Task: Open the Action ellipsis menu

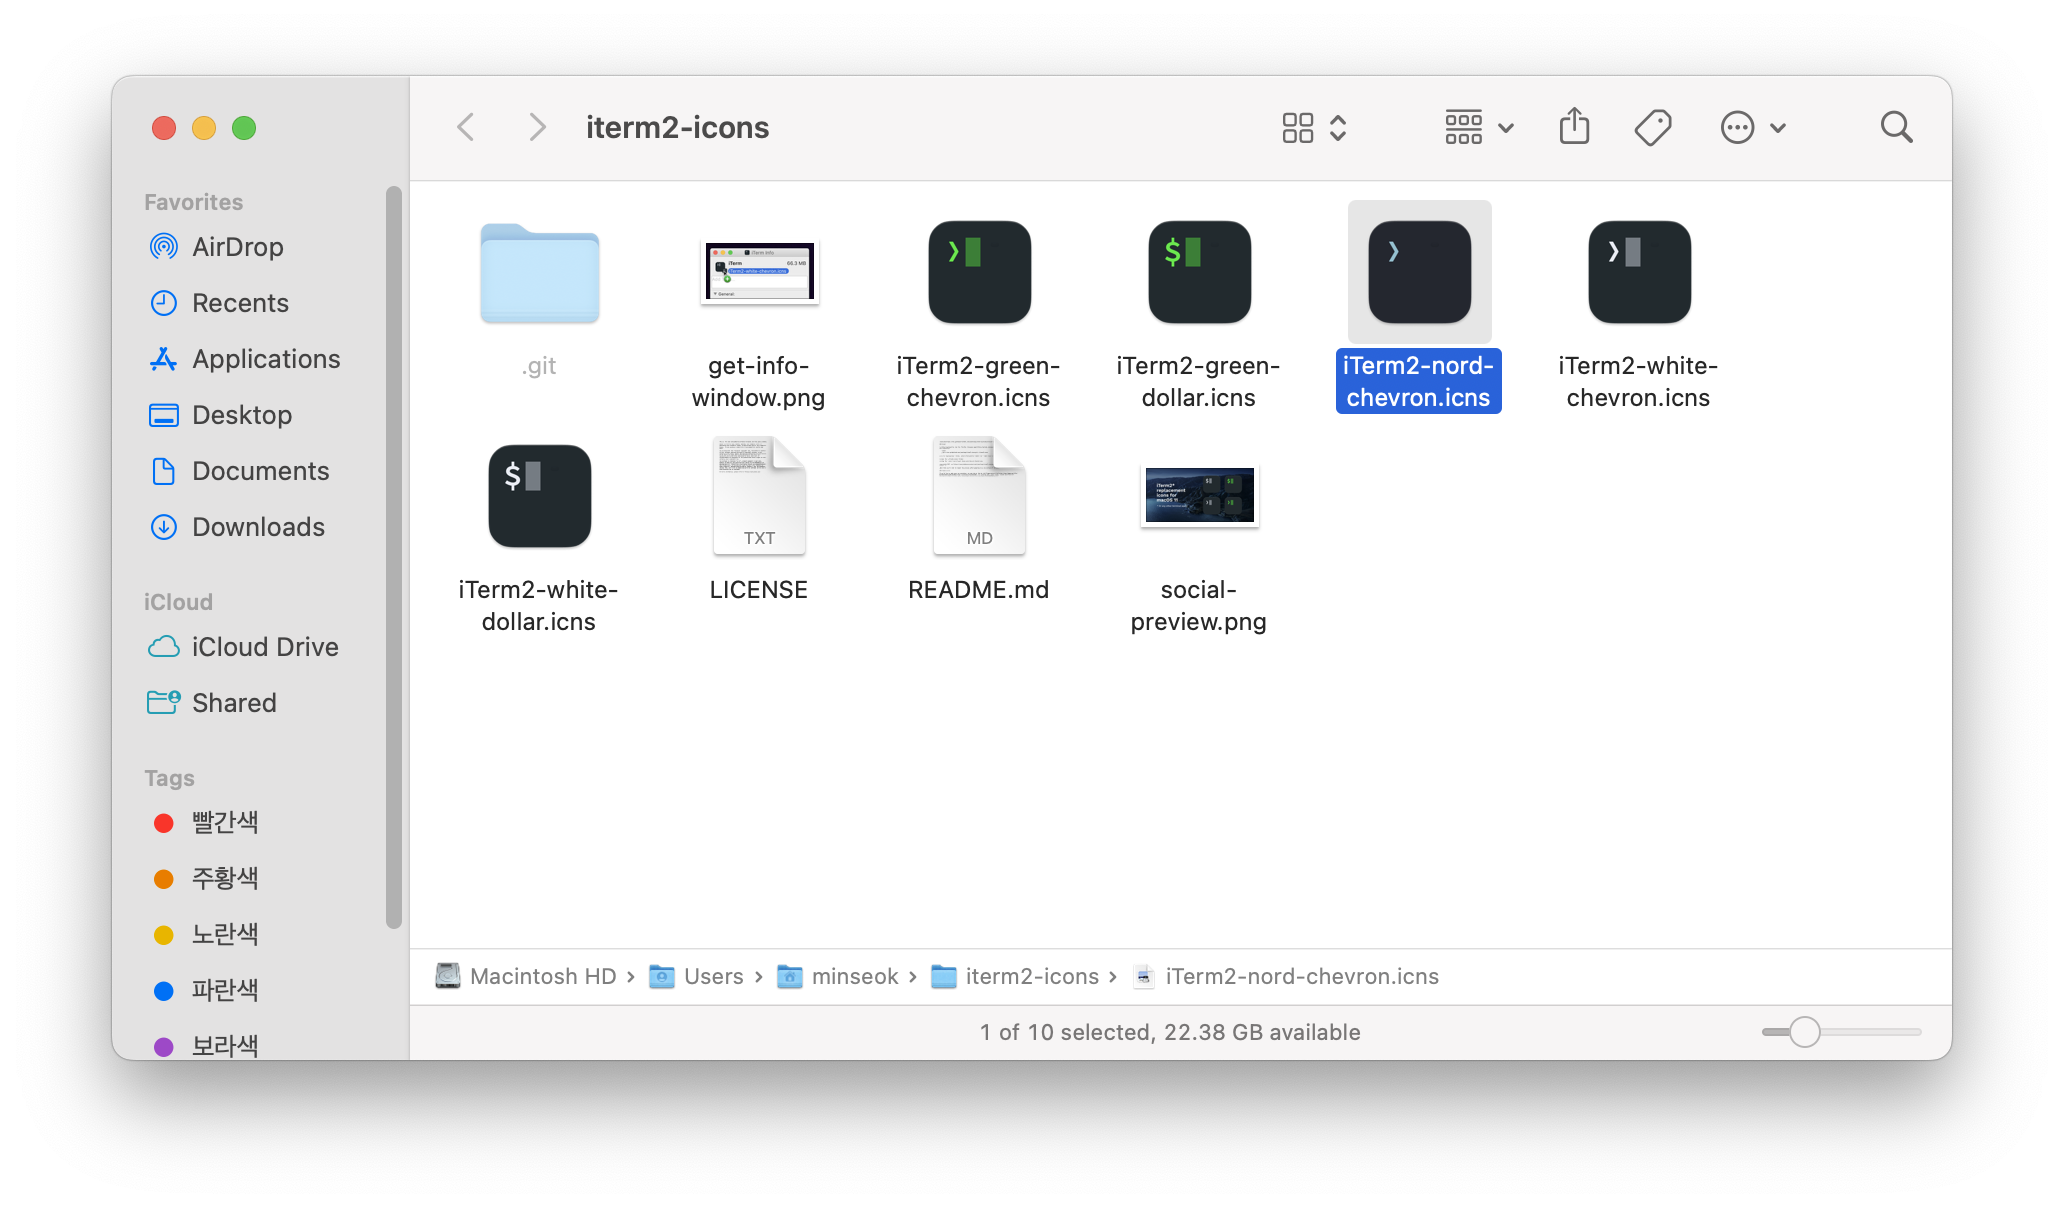Action: coord(1737,127)
